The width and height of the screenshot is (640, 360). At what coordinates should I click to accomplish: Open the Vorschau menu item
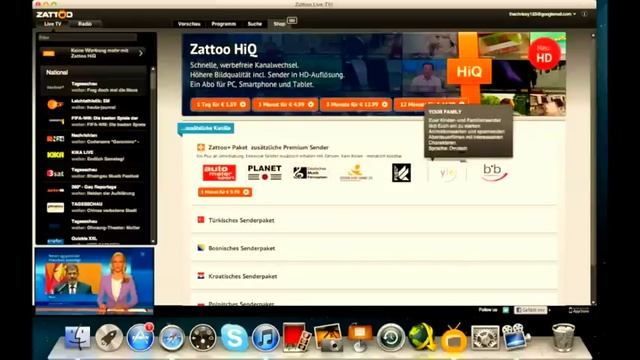(189, 24)
